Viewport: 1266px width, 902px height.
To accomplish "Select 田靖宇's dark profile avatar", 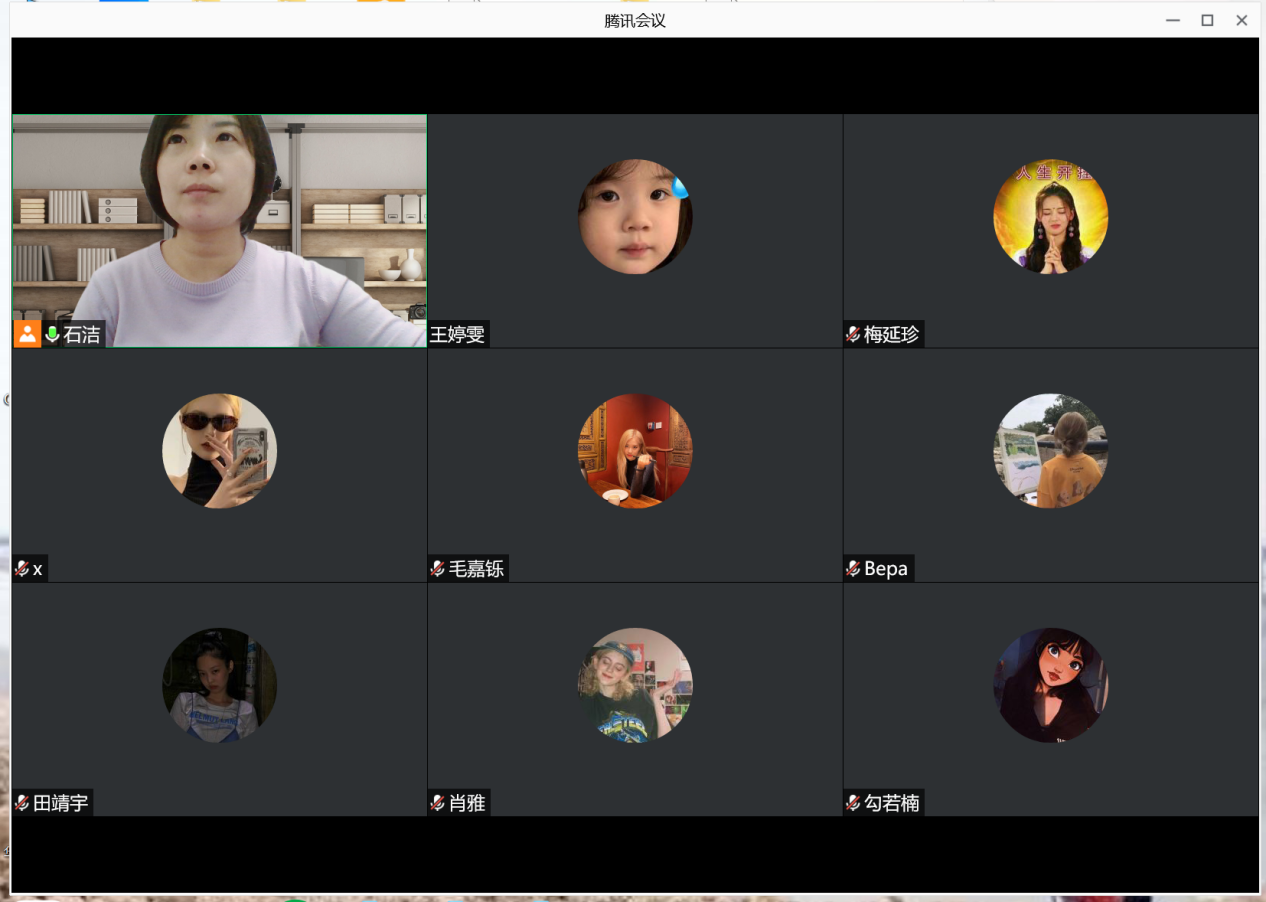I will [219, 685].
